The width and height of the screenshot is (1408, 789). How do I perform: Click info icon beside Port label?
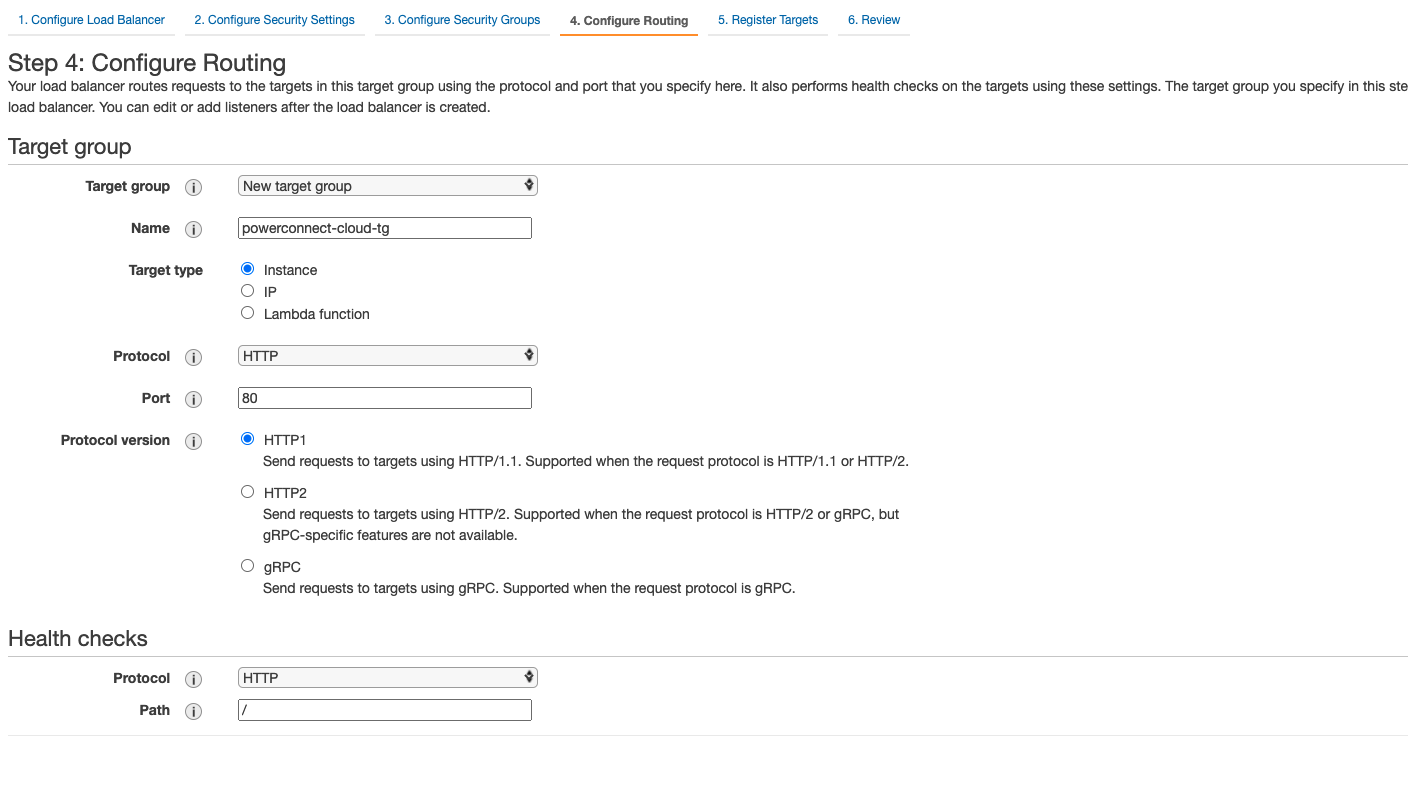coord(194,399)
